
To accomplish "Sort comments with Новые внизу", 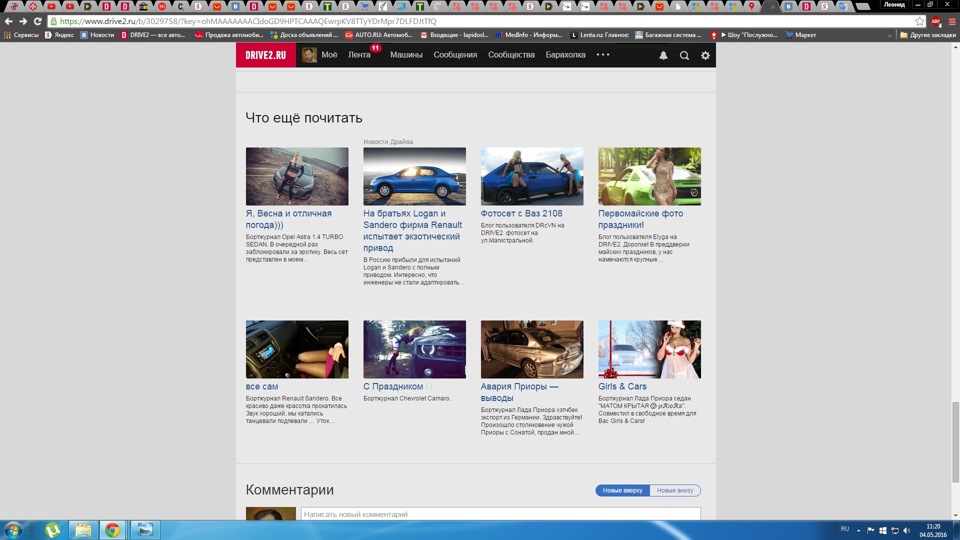I will tap(675, 490).
